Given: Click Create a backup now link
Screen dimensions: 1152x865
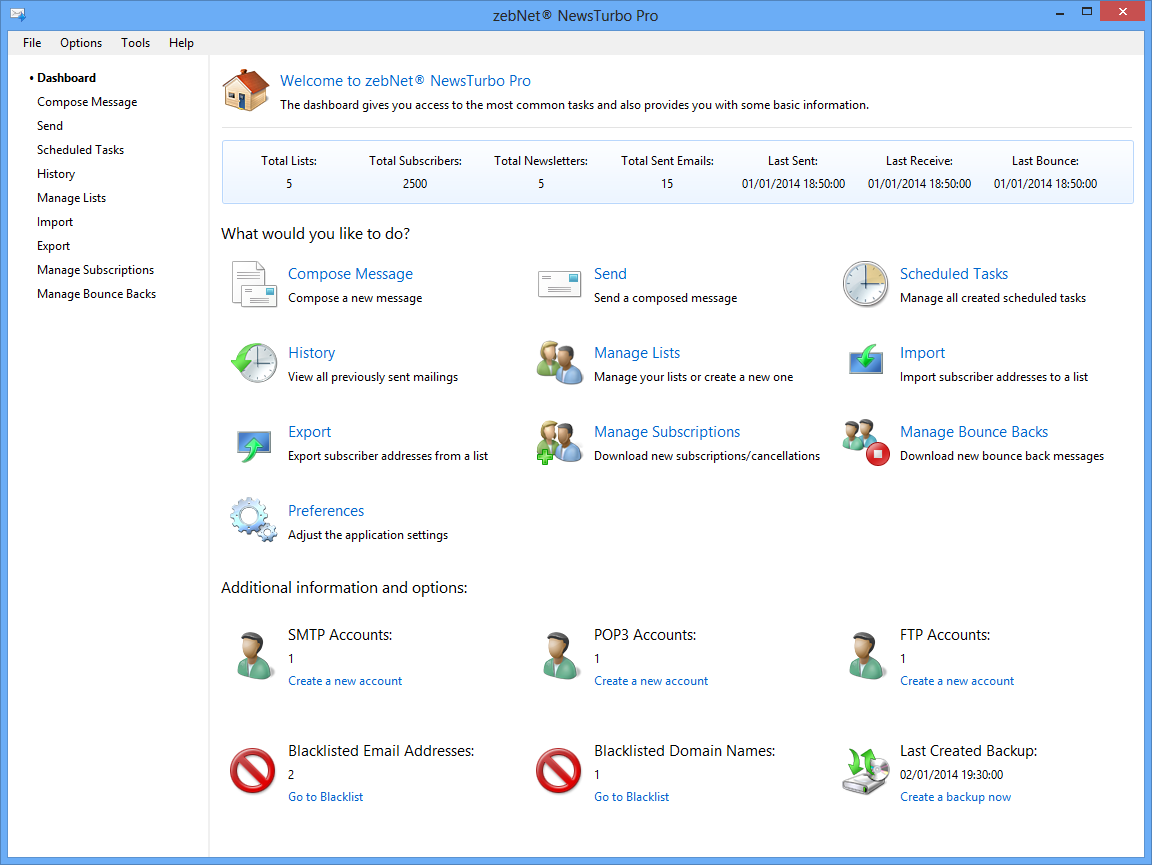Looking at the screenshot, I should point(955,797).
